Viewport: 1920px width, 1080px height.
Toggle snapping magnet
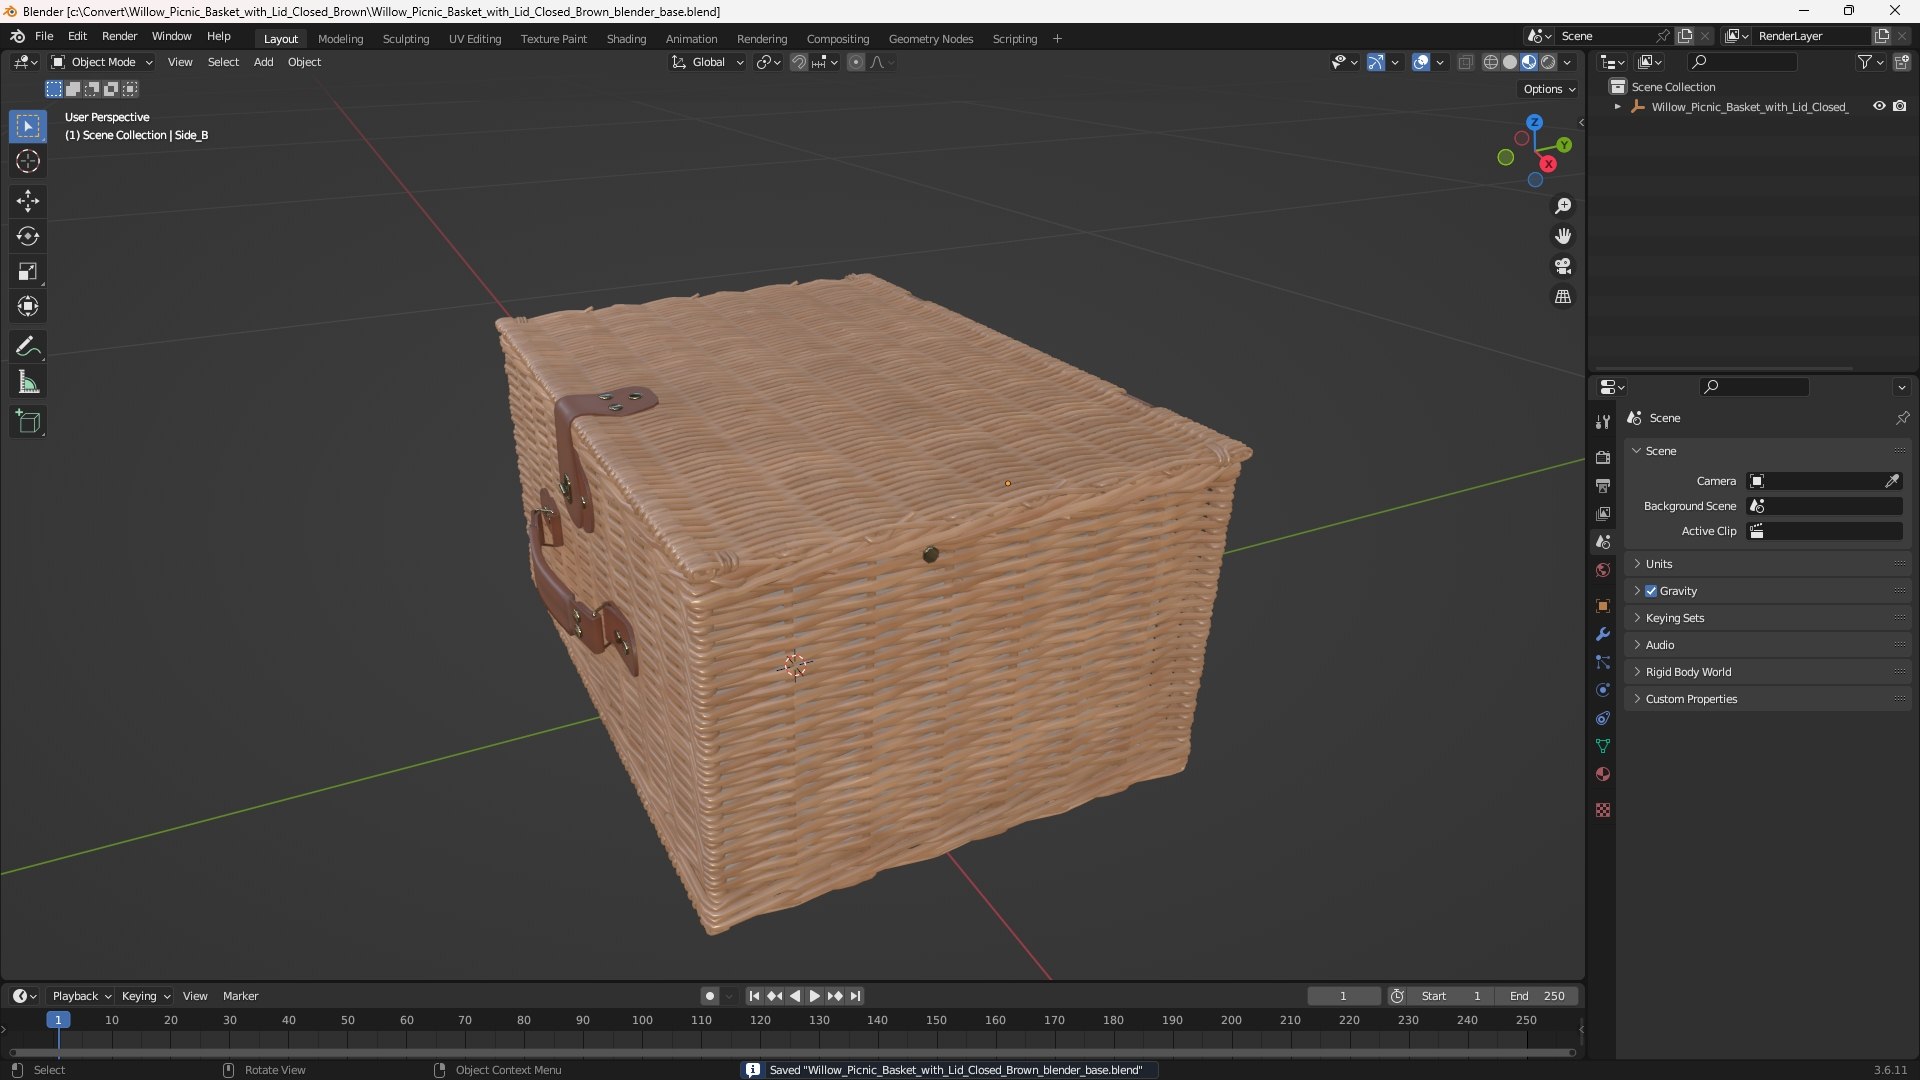tap(799, 62)
